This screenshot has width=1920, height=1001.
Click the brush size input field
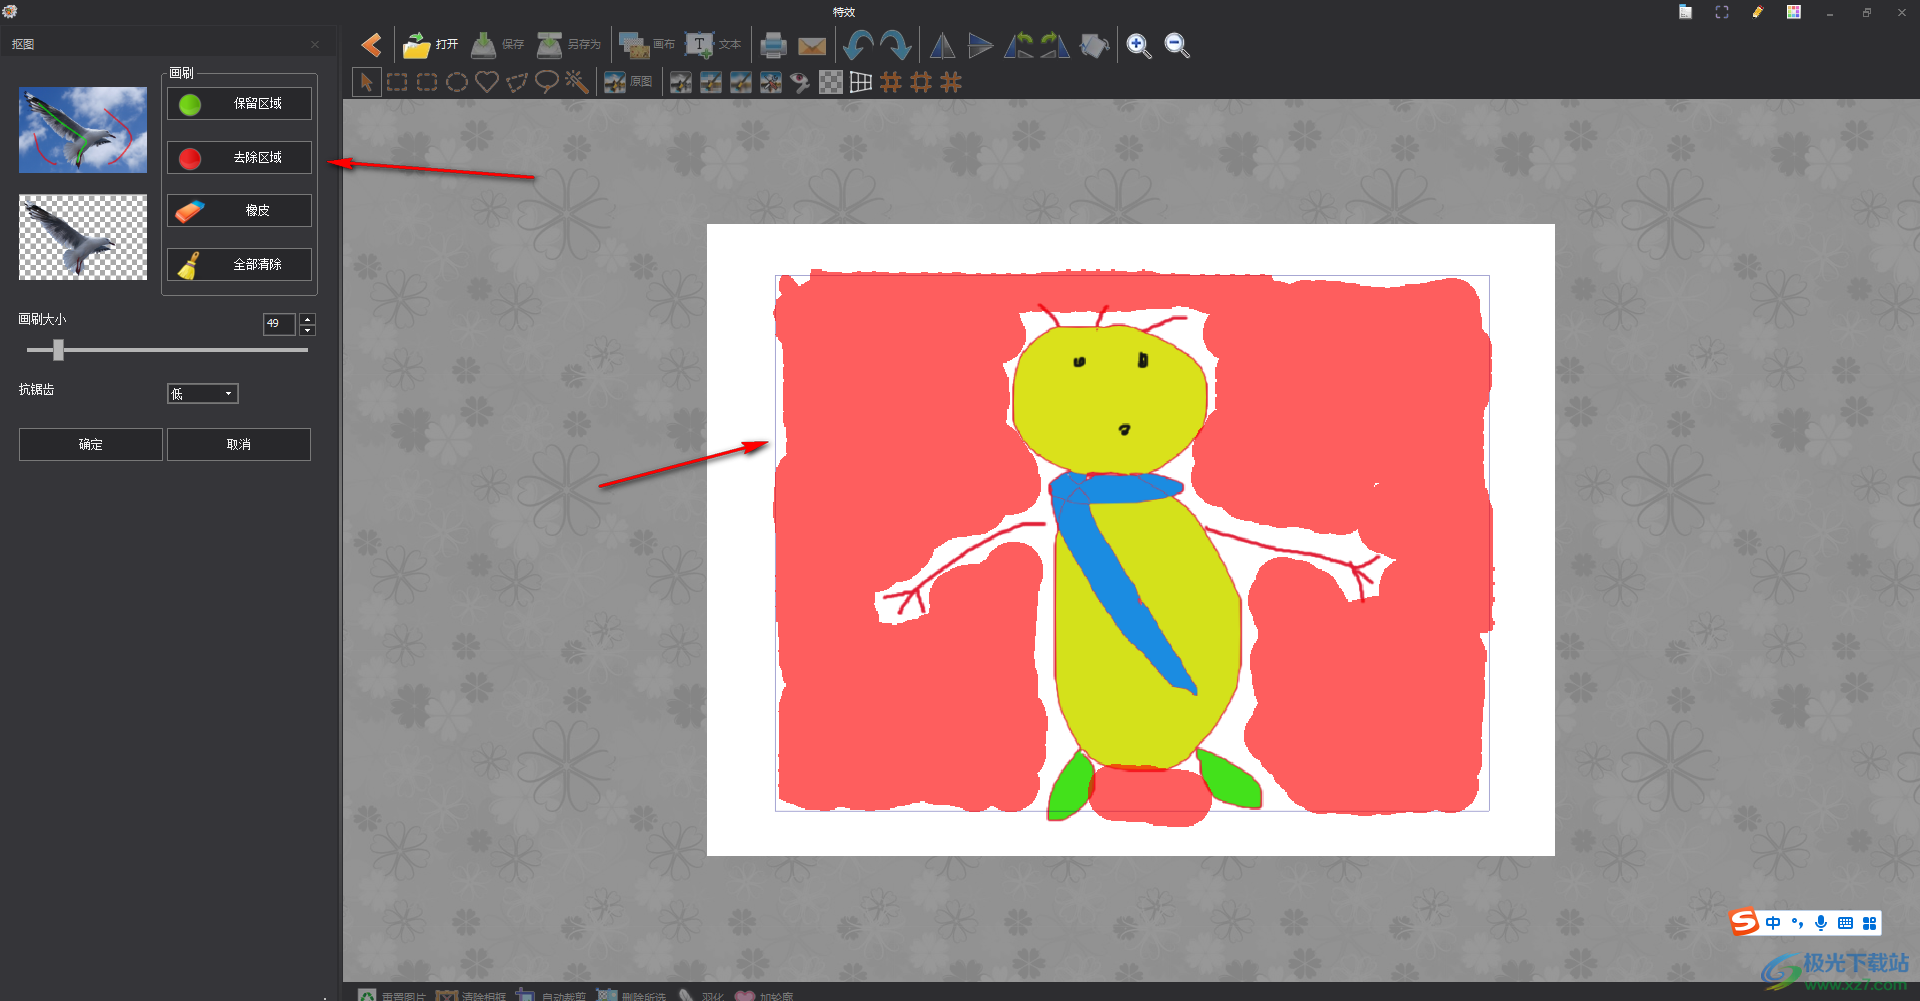[278, 324]
